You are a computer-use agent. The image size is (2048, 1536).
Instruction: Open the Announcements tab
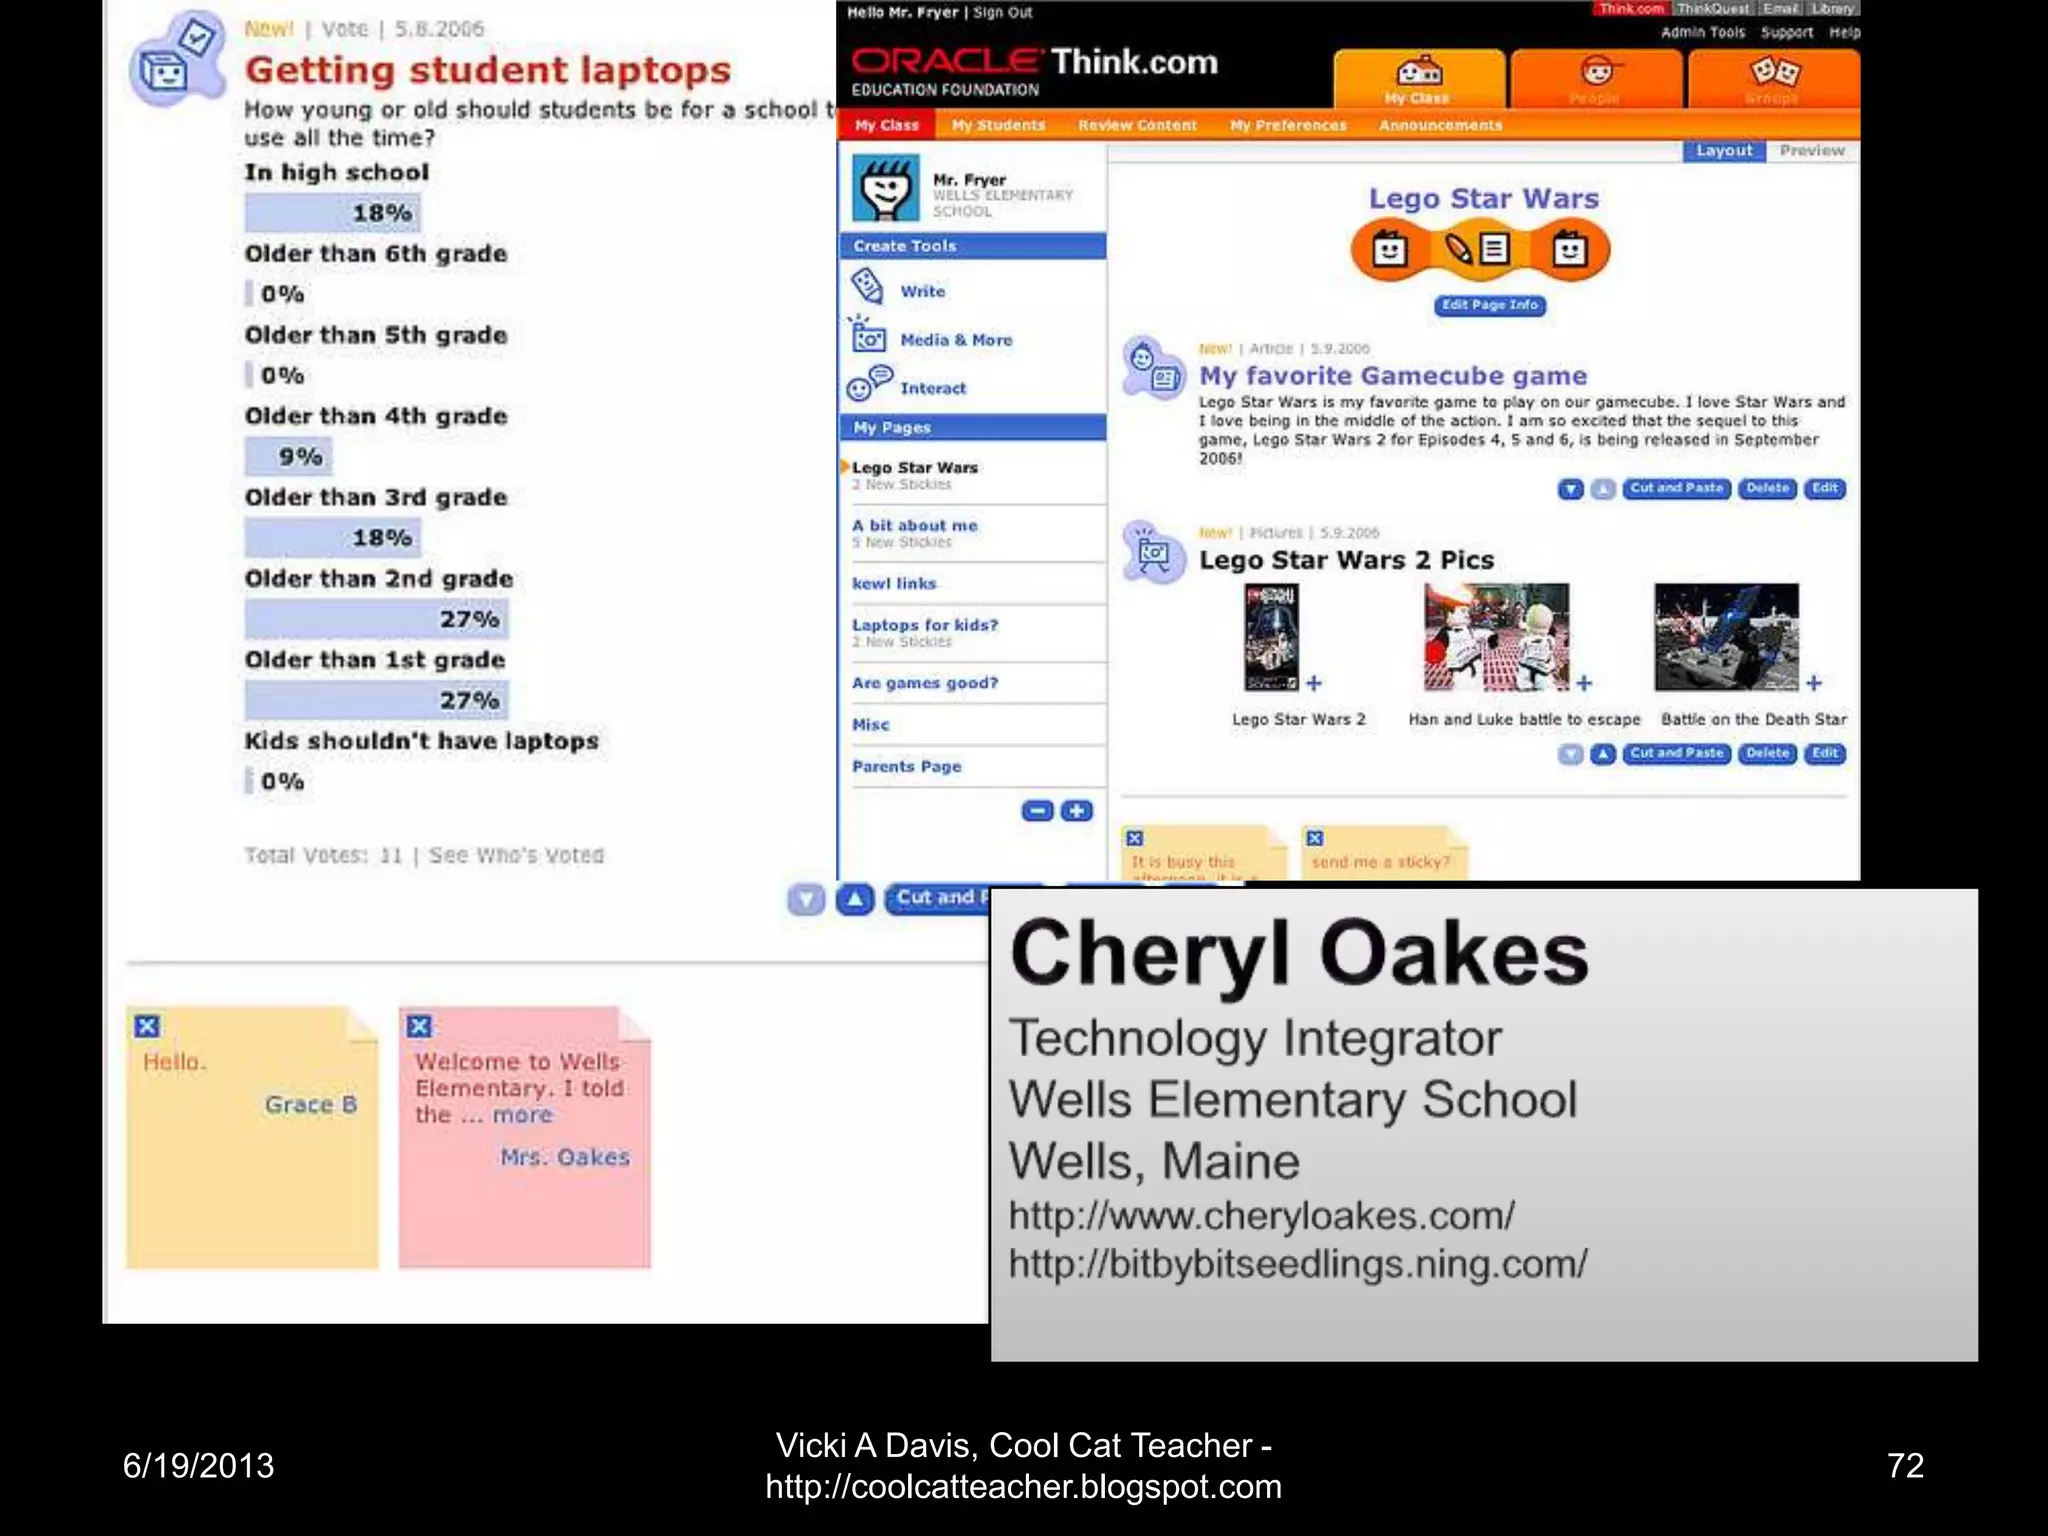click(1440, 125)
